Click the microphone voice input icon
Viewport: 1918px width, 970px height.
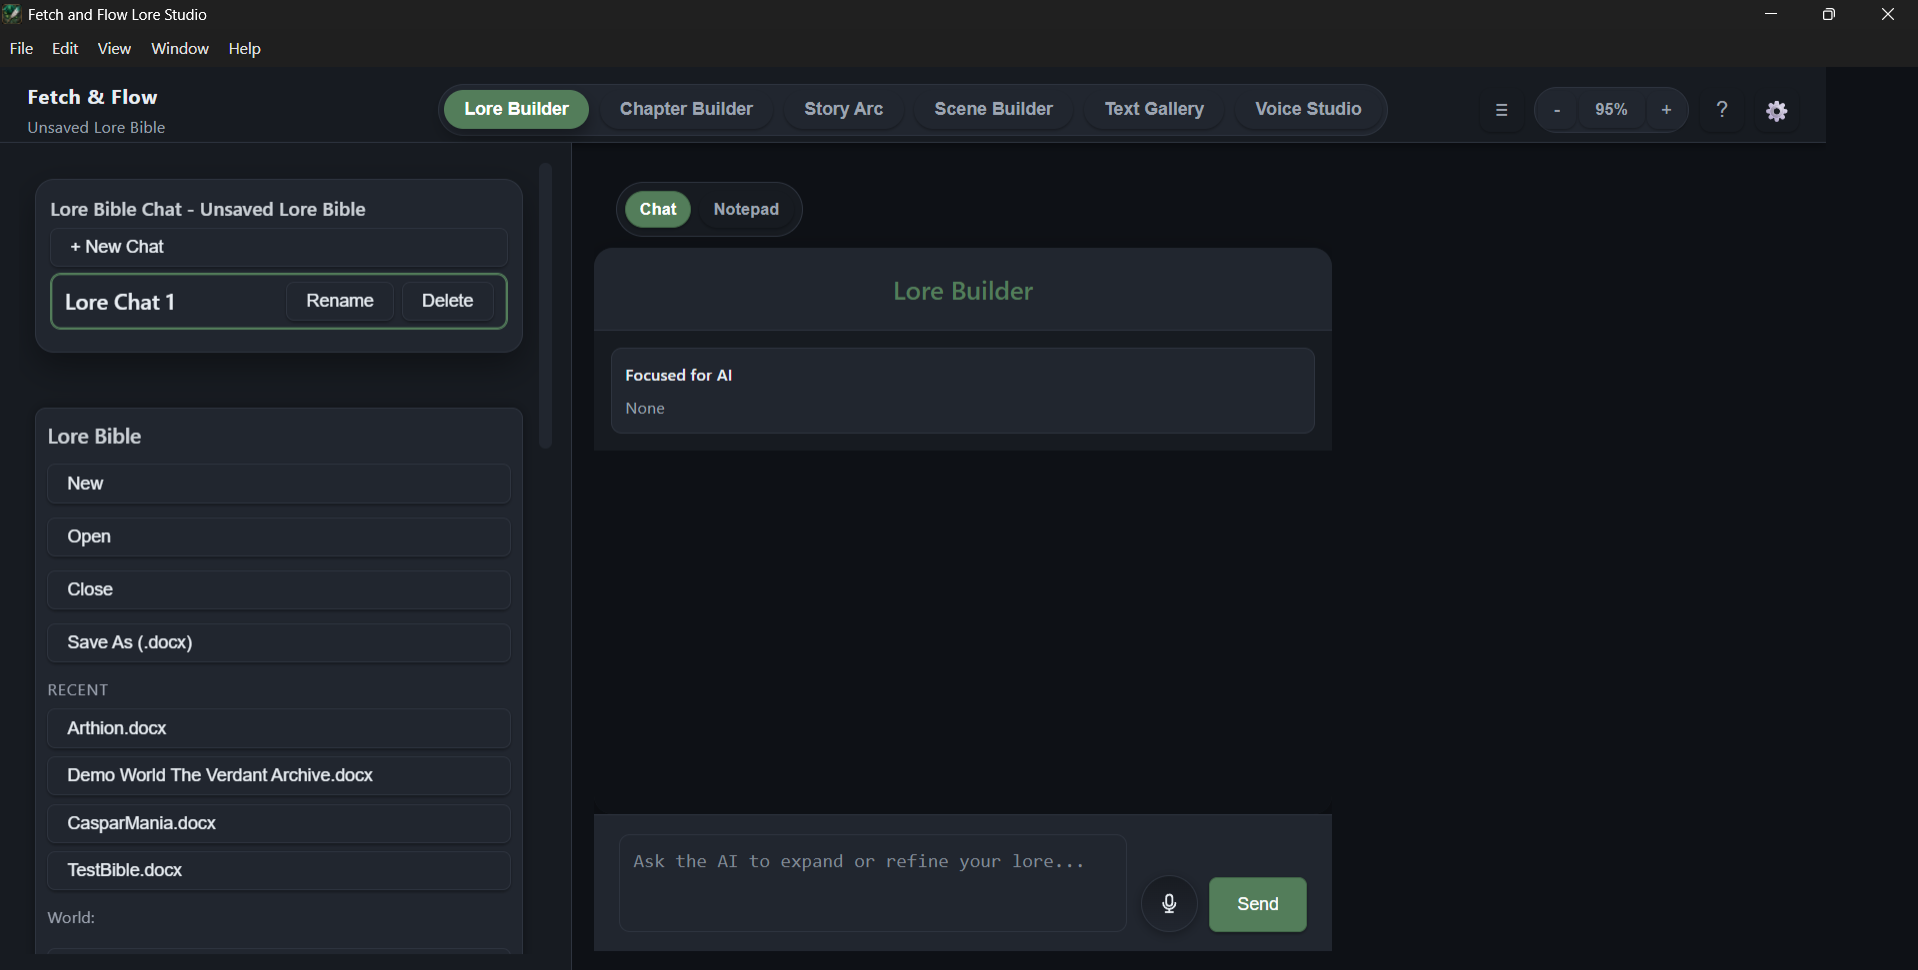[1169, 904]
